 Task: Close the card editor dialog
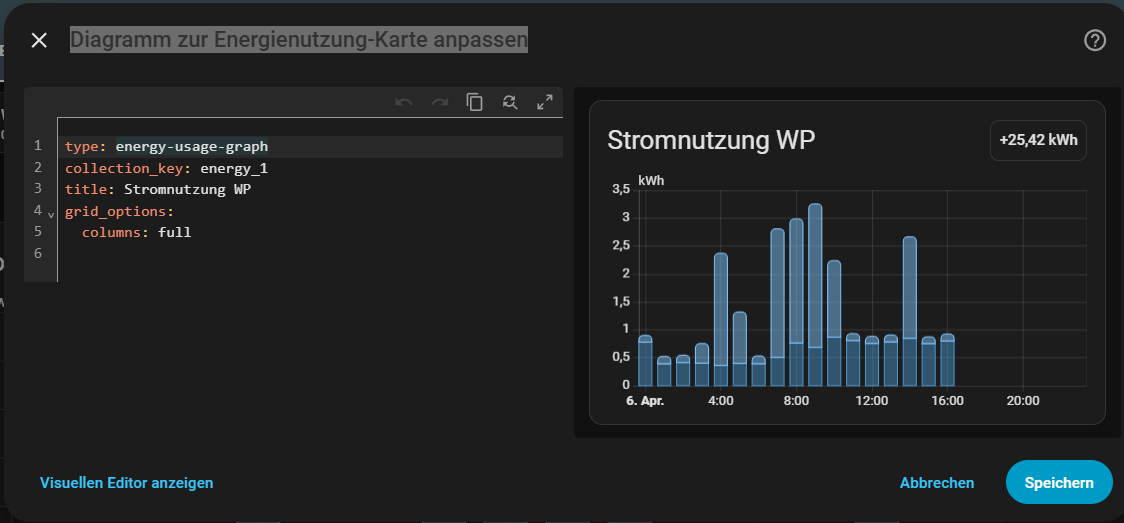coord(39,40)
